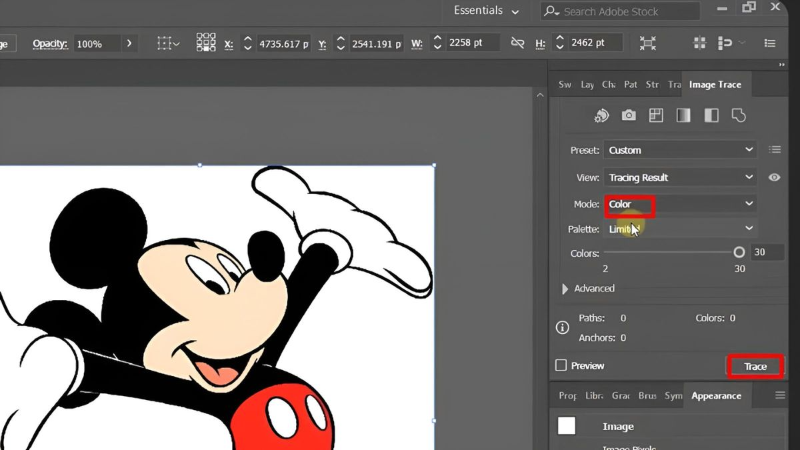Click the Colors value field showing 30
The height and width of the screenshot is (450, 800).
point(766,252)
